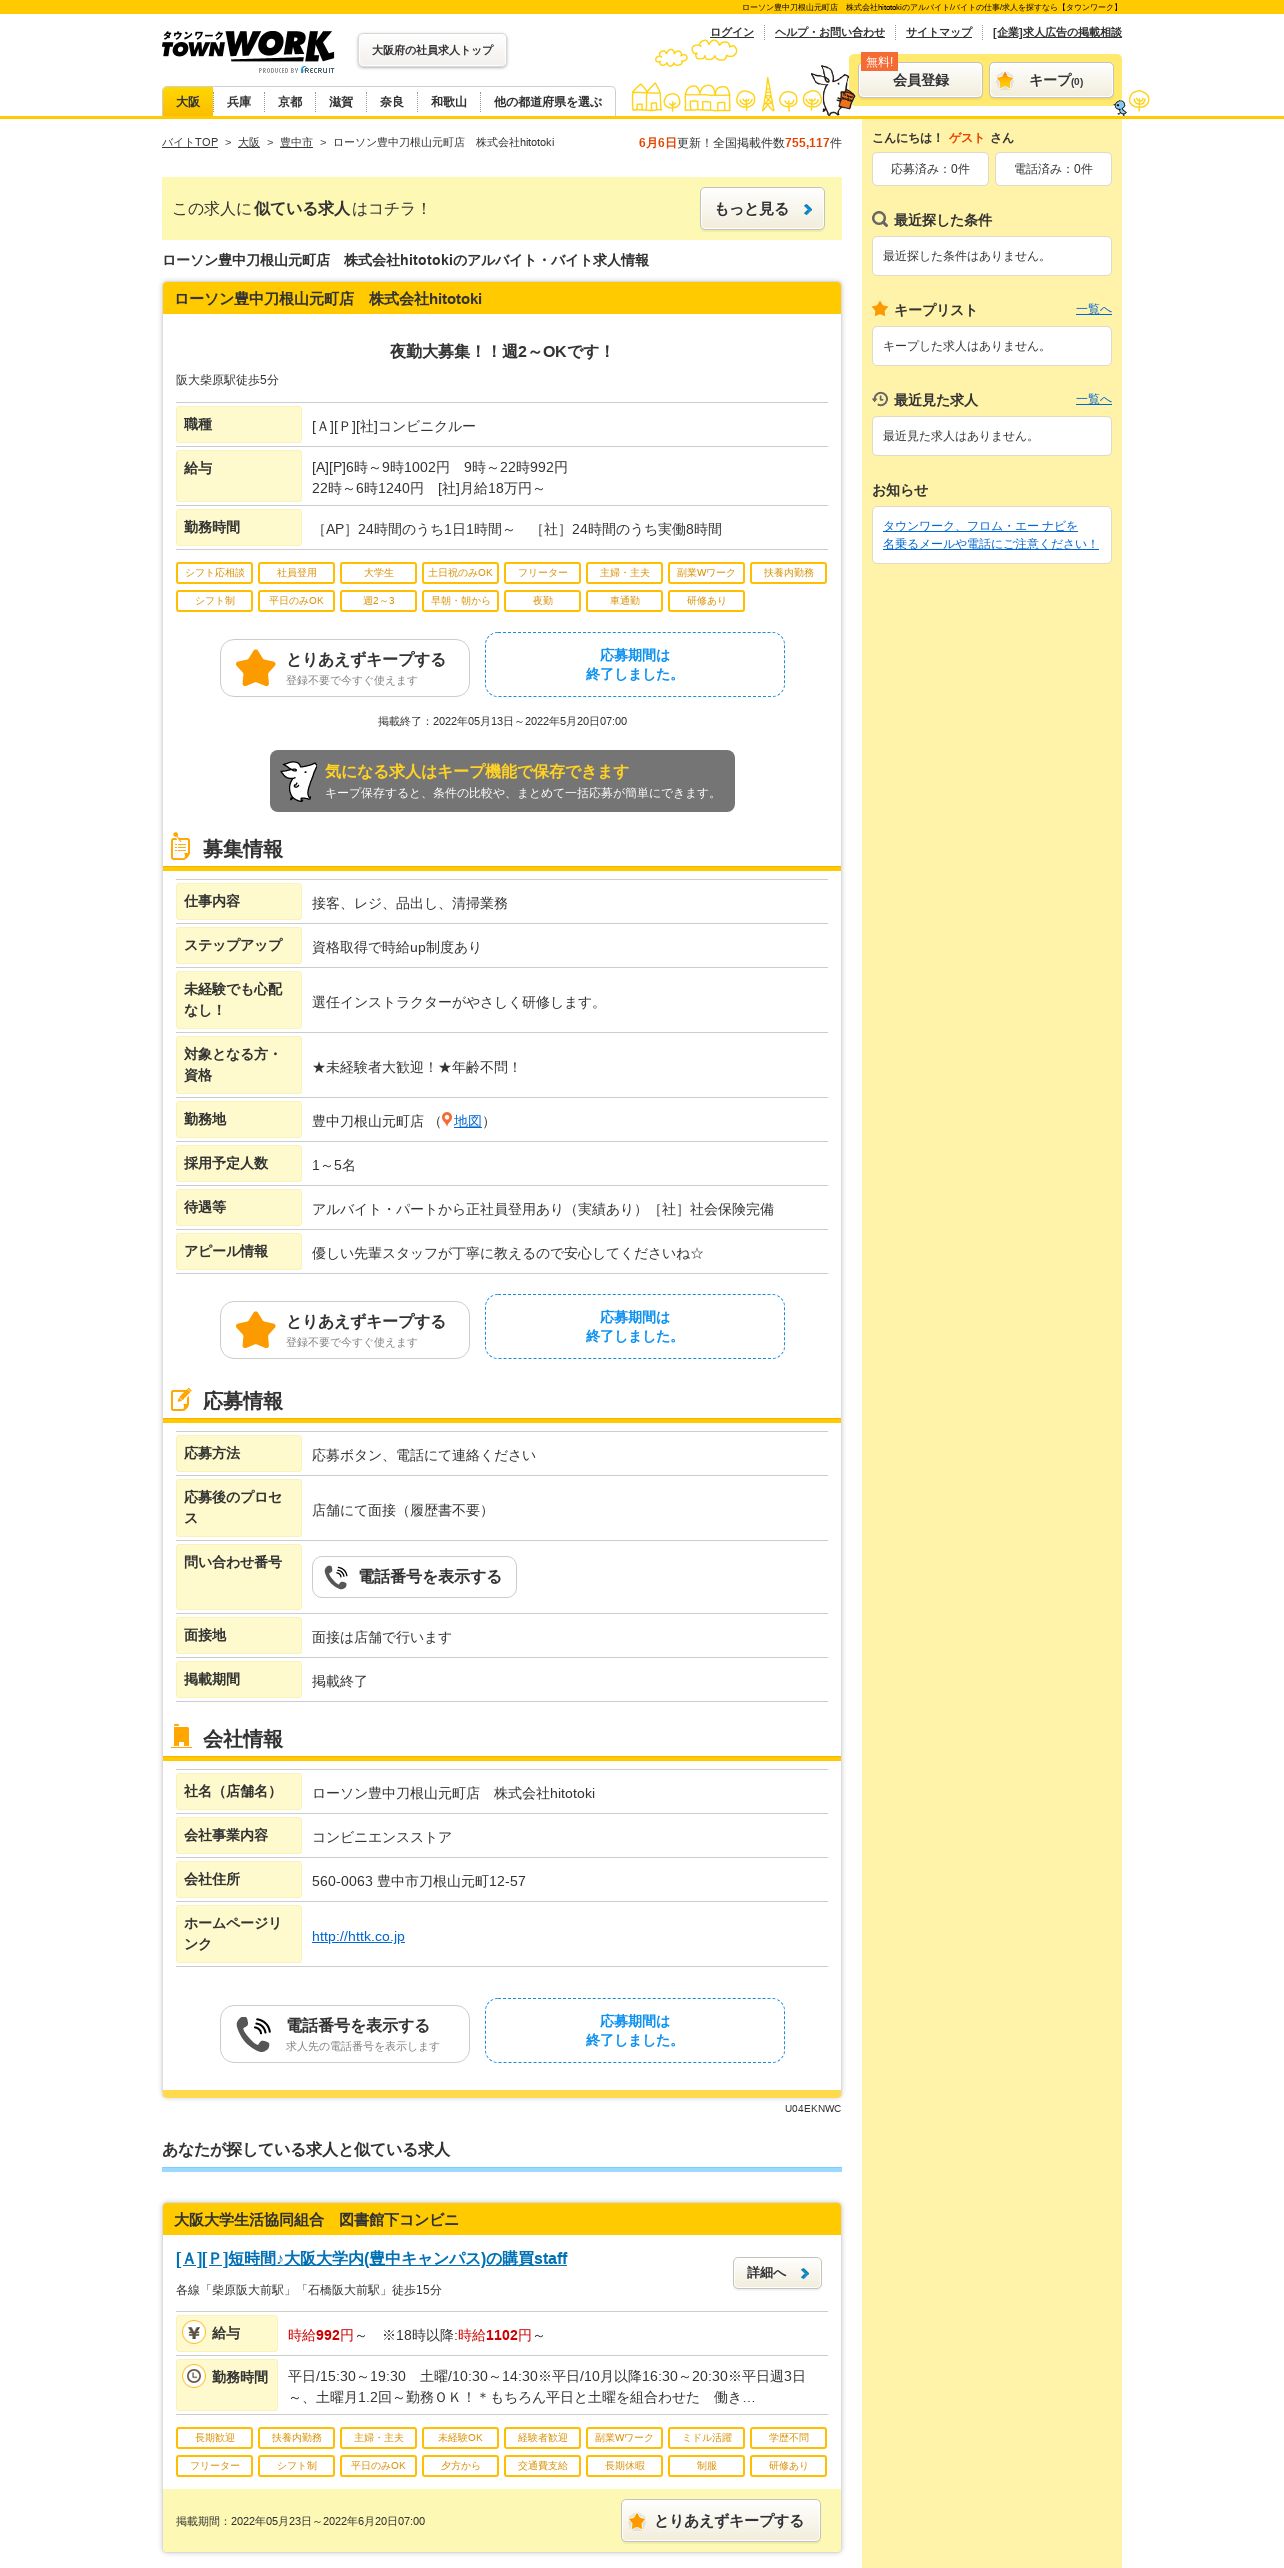
Task: Click the 夜勤 tag
Action: (x=543, y=601)
